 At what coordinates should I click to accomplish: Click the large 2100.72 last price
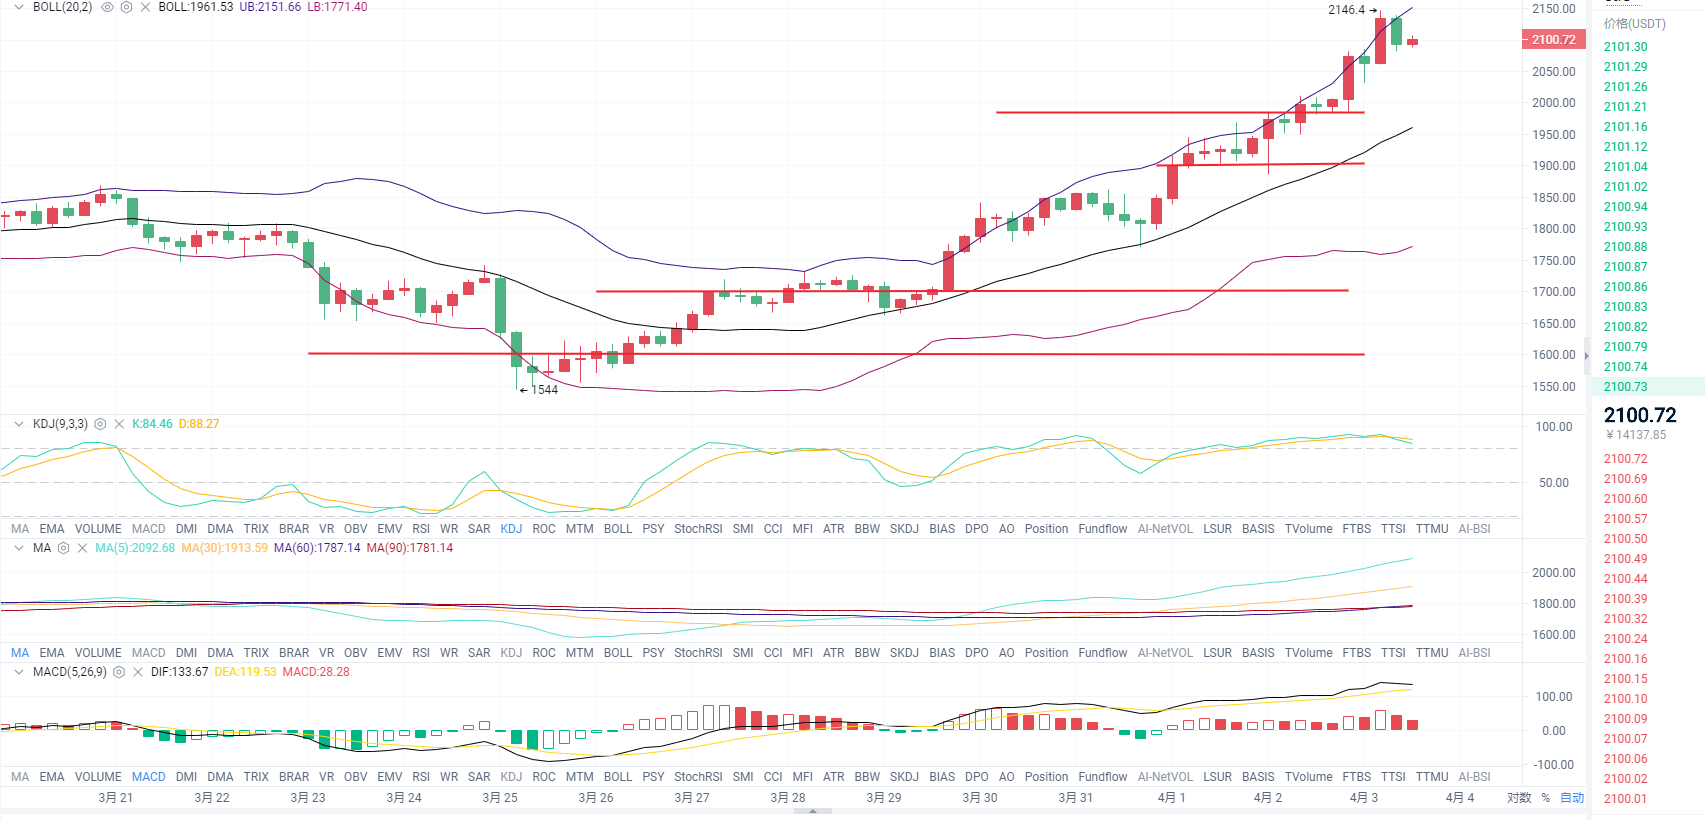[1640, 415]
